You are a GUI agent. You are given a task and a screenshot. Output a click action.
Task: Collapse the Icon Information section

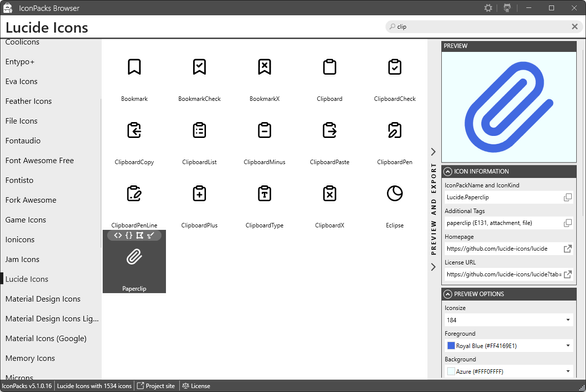point(448,172)
